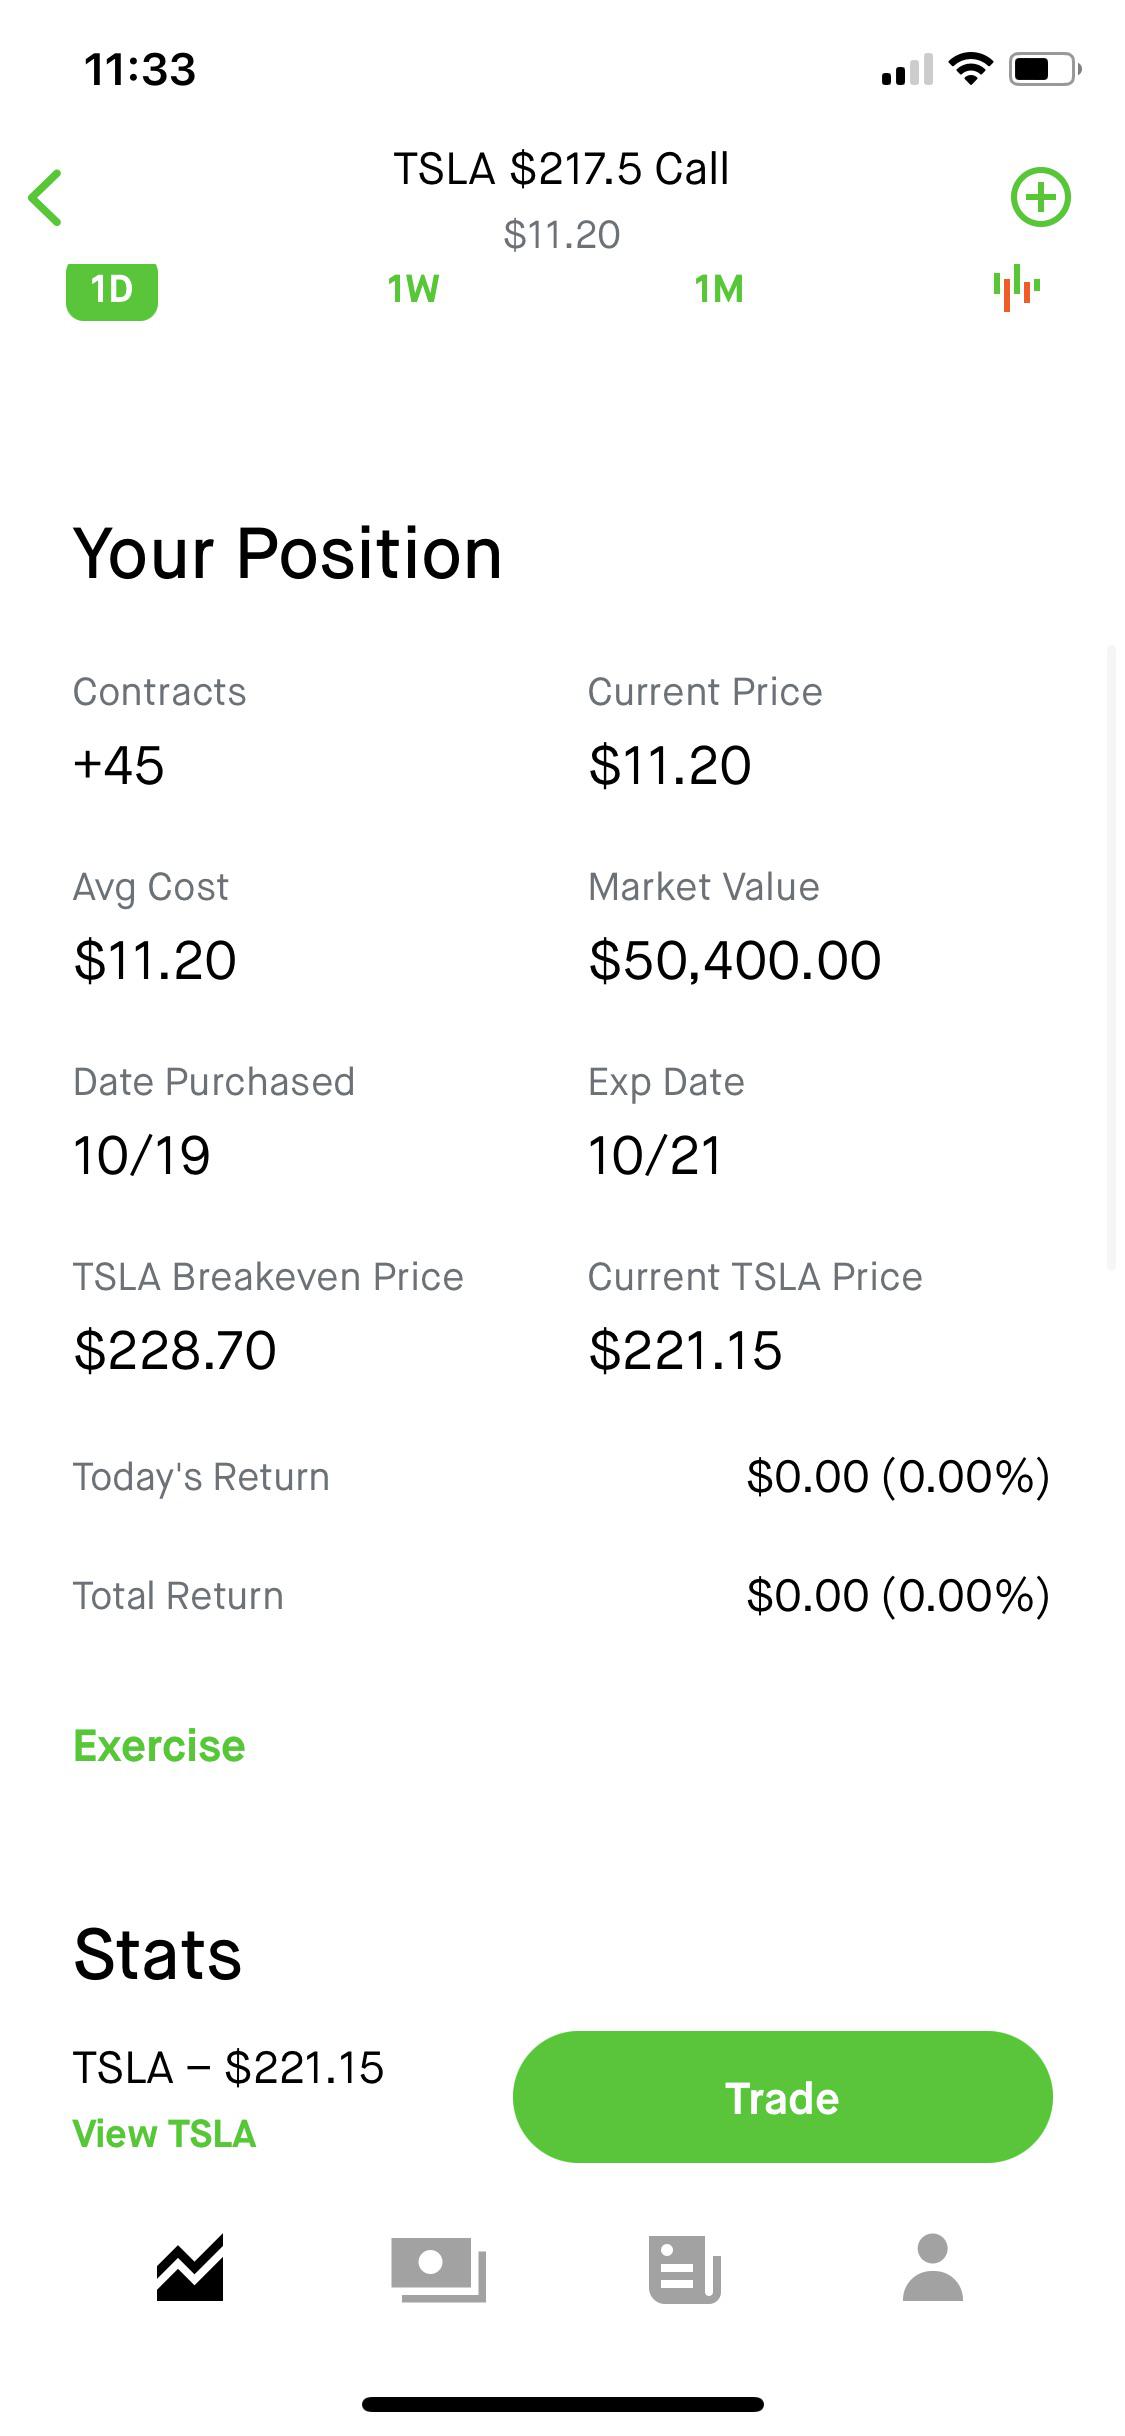Select the 1D chart range
1125x2436 pixels.
point(112,290)
